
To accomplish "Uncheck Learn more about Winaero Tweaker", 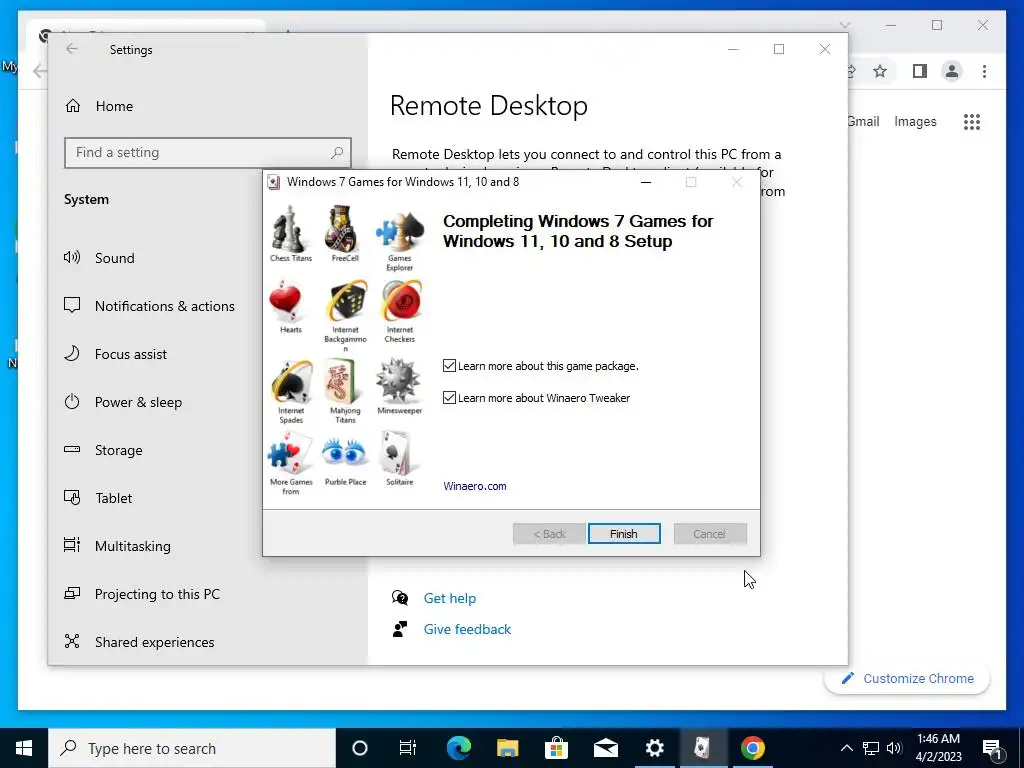I will 449,398.
